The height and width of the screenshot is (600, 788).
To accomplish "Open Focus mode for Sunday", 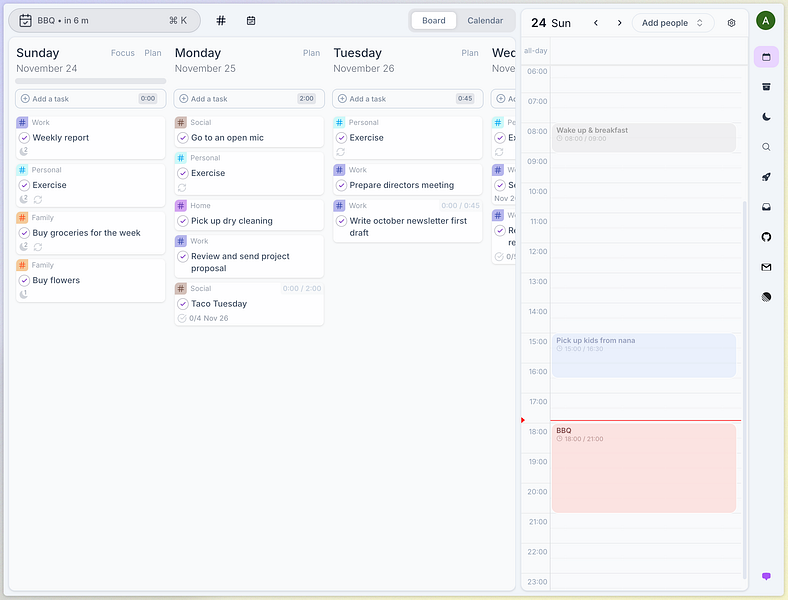I will pos(123,53).
